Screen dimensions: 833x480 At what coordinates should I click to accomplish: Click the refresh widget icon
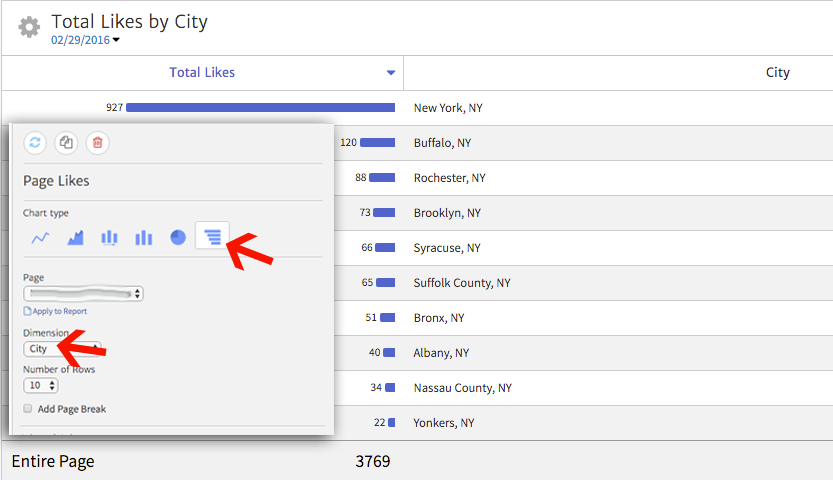click(x=35, y=142)
